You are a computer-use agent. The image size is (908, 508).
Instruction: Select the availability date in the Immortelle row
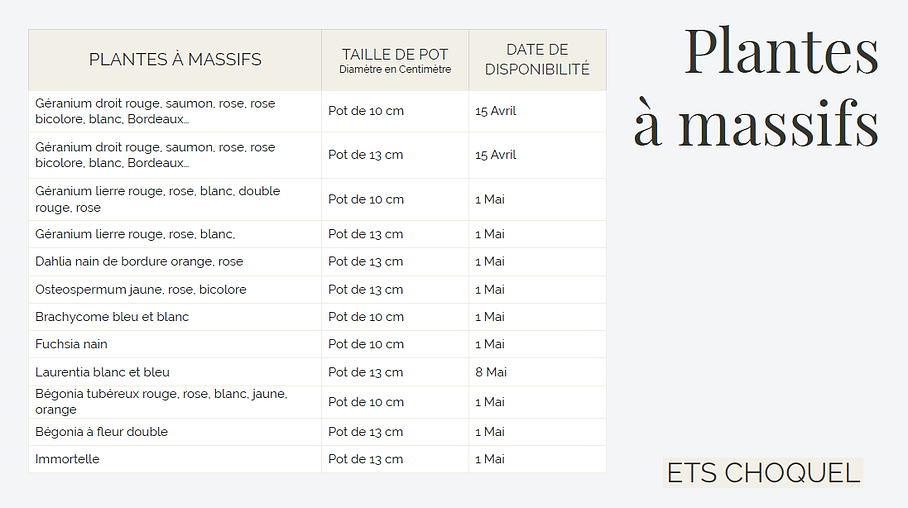tap(490, 459)
